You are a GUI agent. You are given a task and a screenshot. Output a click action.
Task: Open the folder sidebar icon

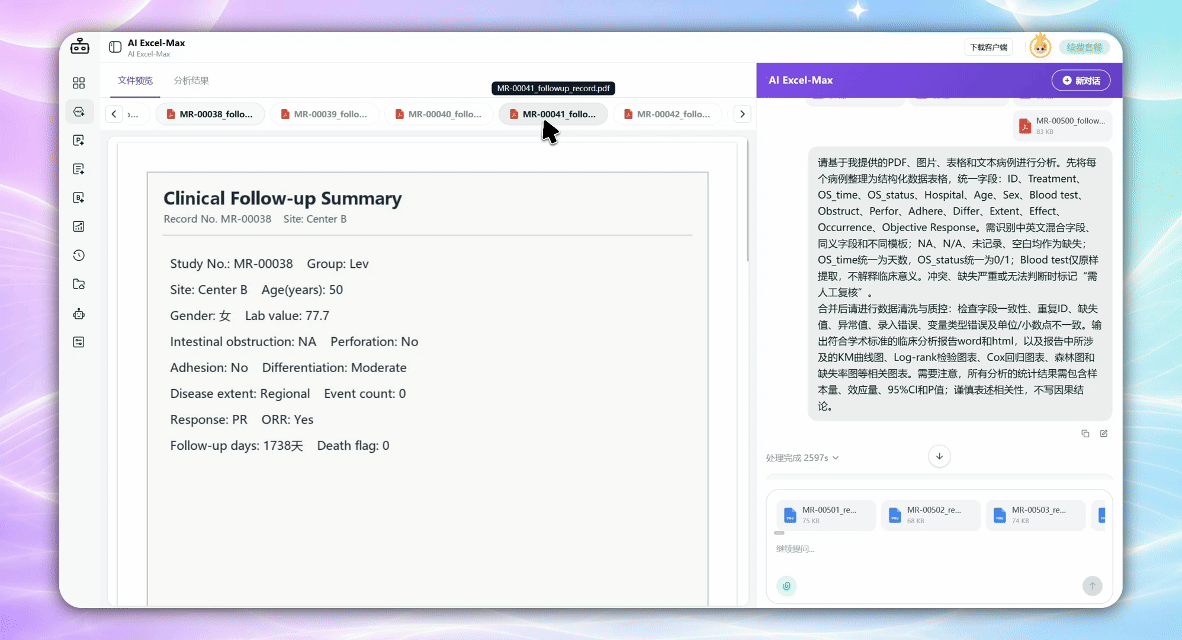(x=79, y=284)
